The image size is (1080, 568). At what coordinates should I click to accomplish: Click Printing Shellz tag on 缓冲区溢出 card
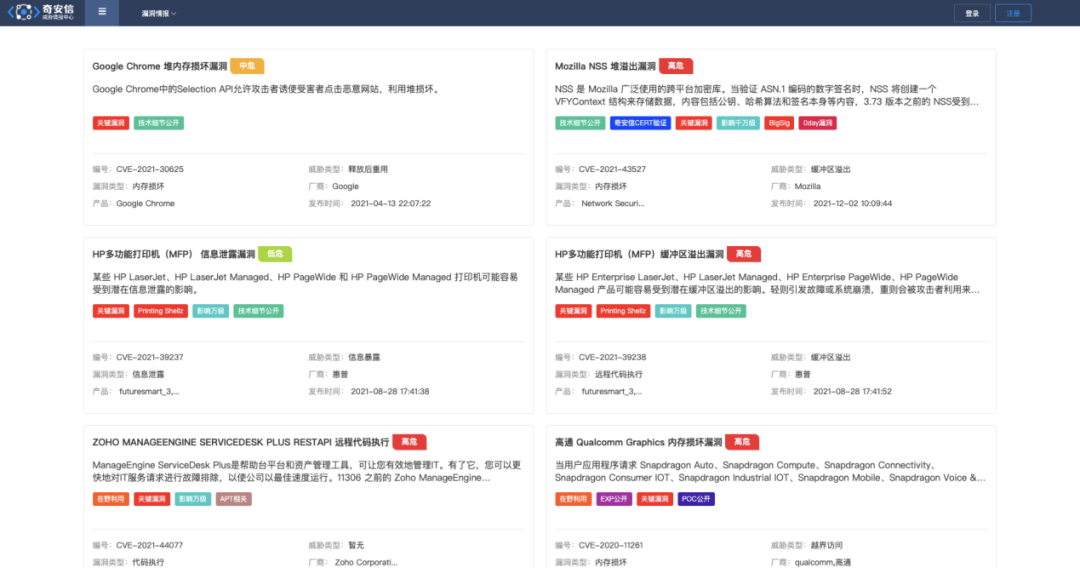coord(623,311)
